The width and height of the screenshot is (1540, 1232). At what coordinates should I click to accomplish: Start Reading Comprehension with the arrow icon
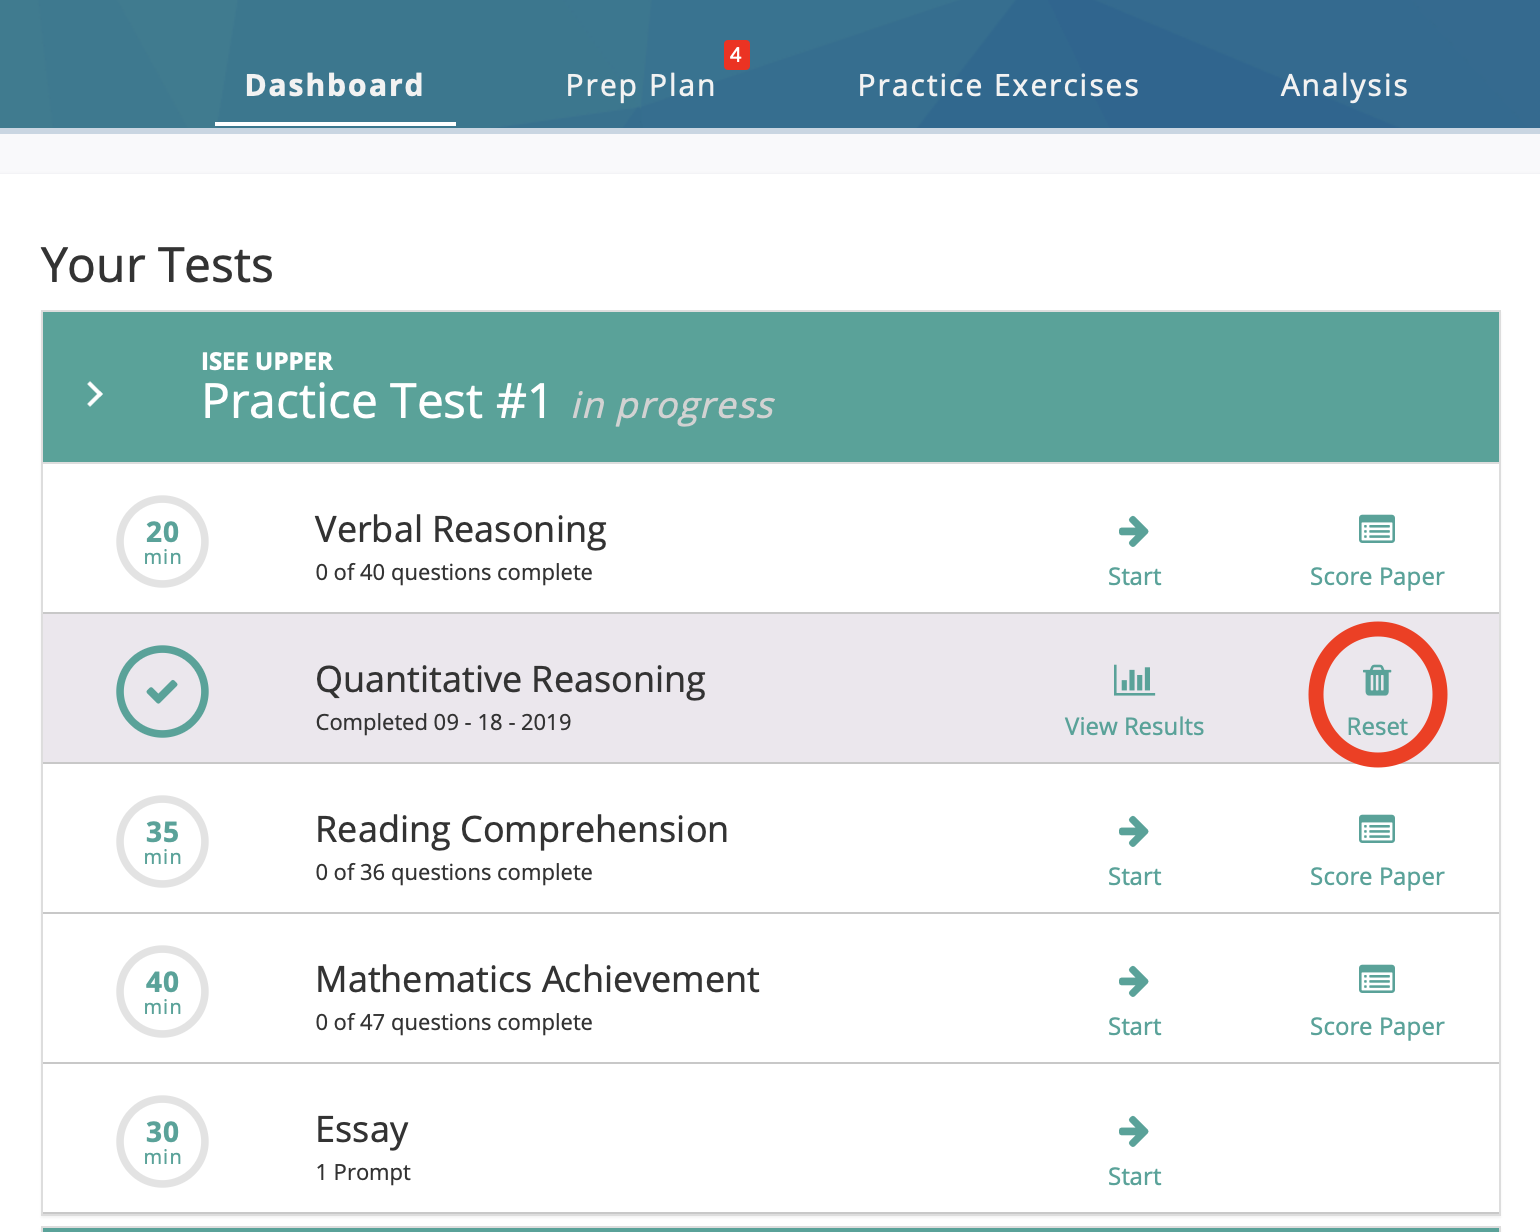coord(1133,832)
